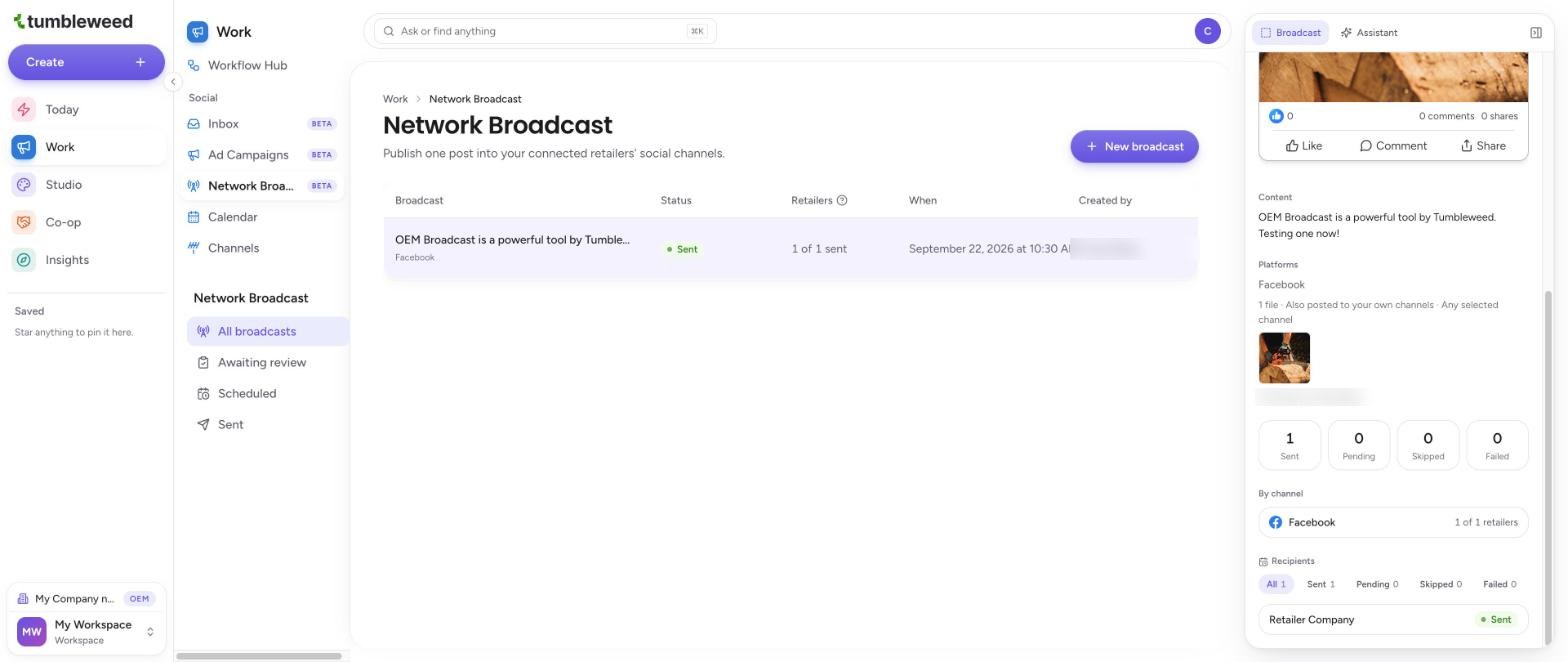This screenshot has height=662, width=1568.
Task: Click the Created by column header
Action: [x=1105, y=200]
